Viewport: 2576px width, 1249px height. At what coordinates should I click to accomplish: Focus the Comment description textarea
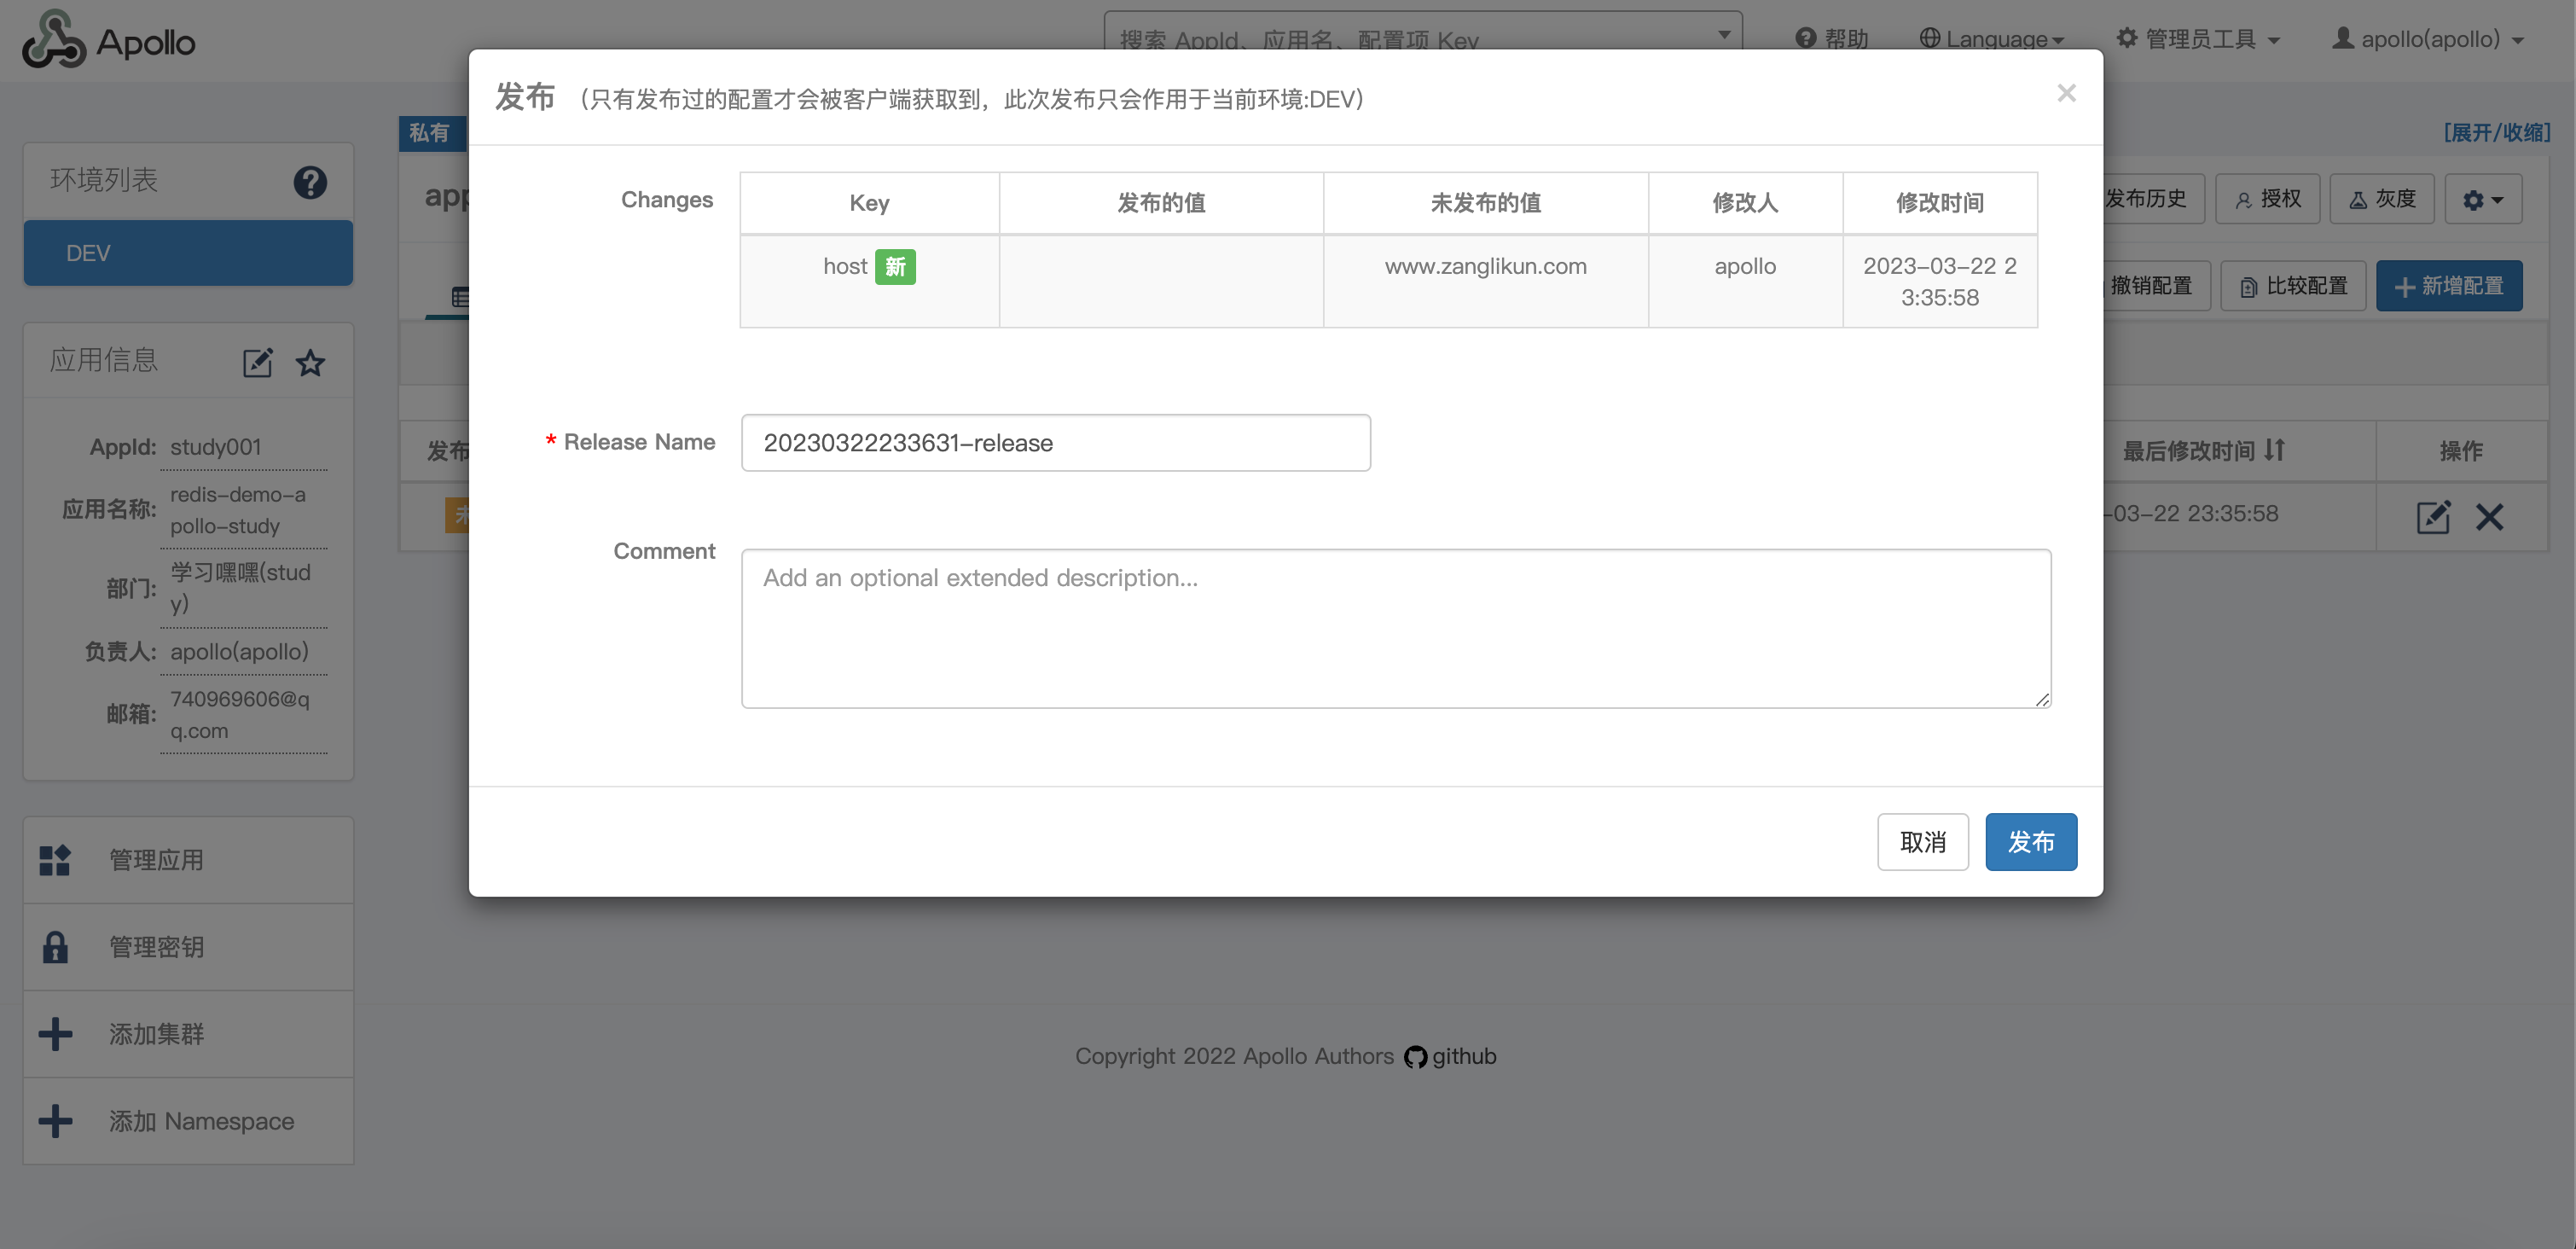(x=1395, y=628)
